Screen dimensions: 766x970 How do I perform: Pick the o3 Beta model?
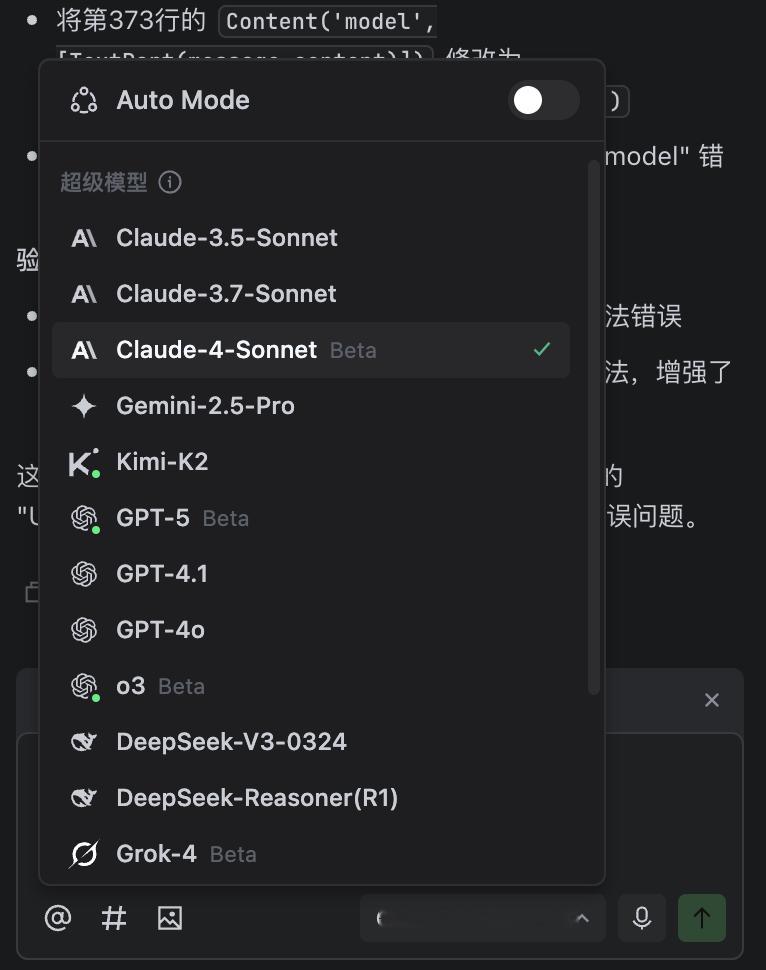(x=311, y=686)
